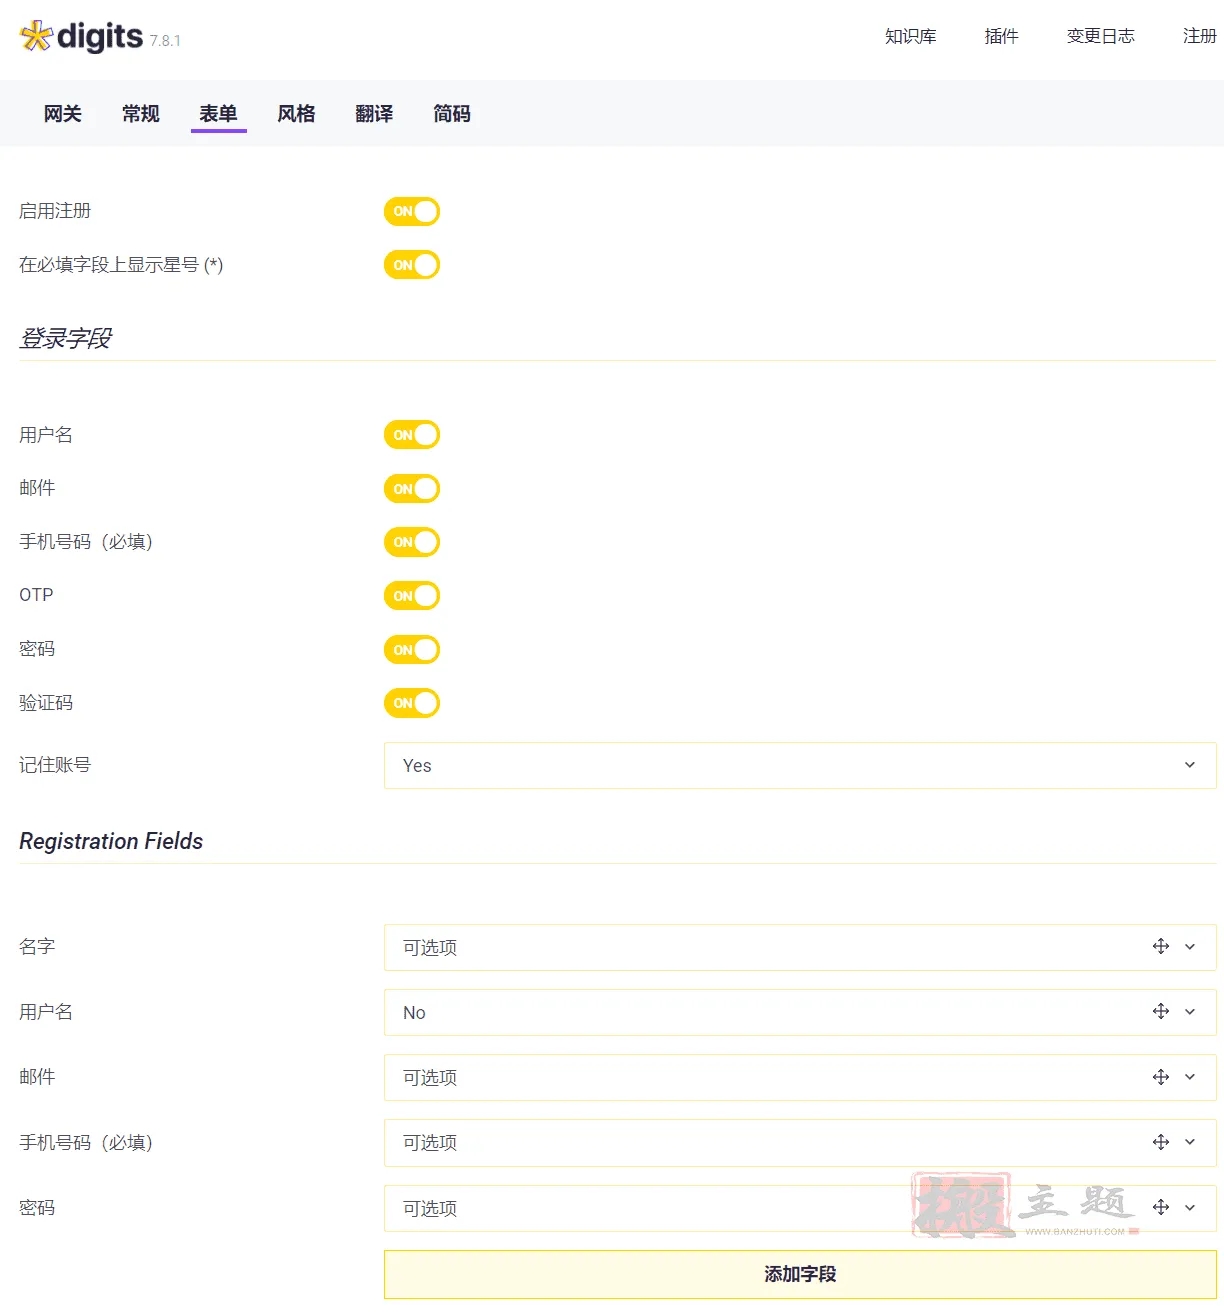1224x1314 pixels.
Task: Expand the 手机号码 registration field chevron
Action: pos(1190,1142)
